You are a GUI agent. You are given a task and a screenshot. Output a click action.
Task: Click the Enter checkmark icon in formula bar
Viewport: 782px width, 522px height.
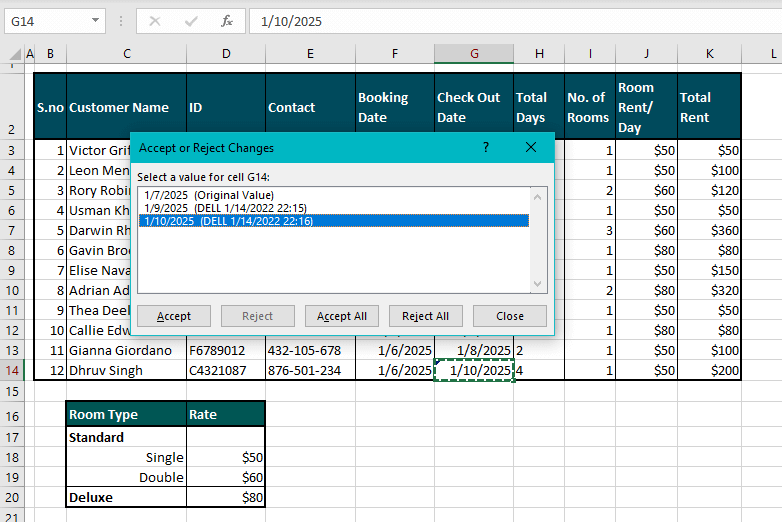point(191,21)
